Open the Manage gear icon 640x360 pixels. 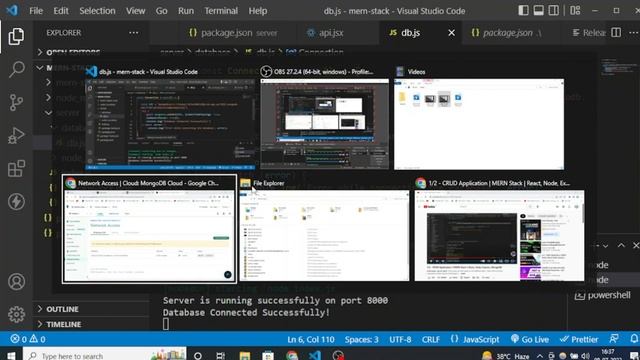tap(16, 314)
